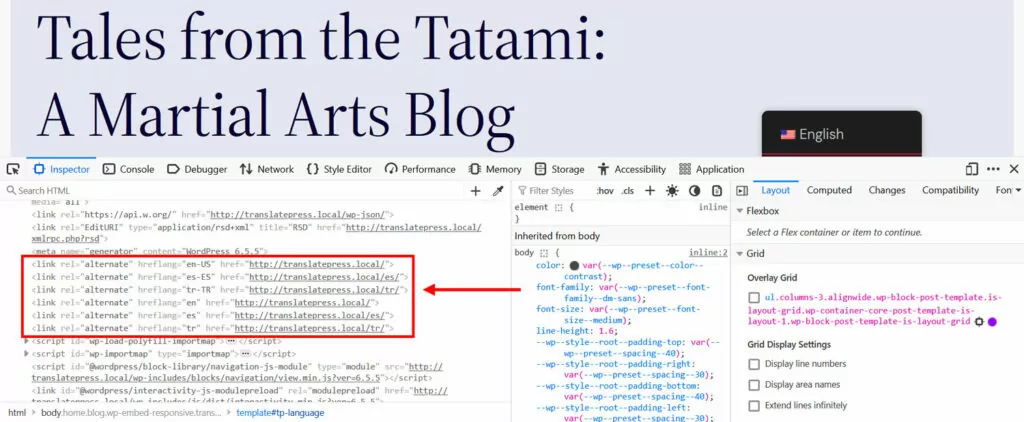Image resolution: width=1024 pixels, height=422 pixels.
Task: Open the Inspector tab
Action: click(61, 169)
